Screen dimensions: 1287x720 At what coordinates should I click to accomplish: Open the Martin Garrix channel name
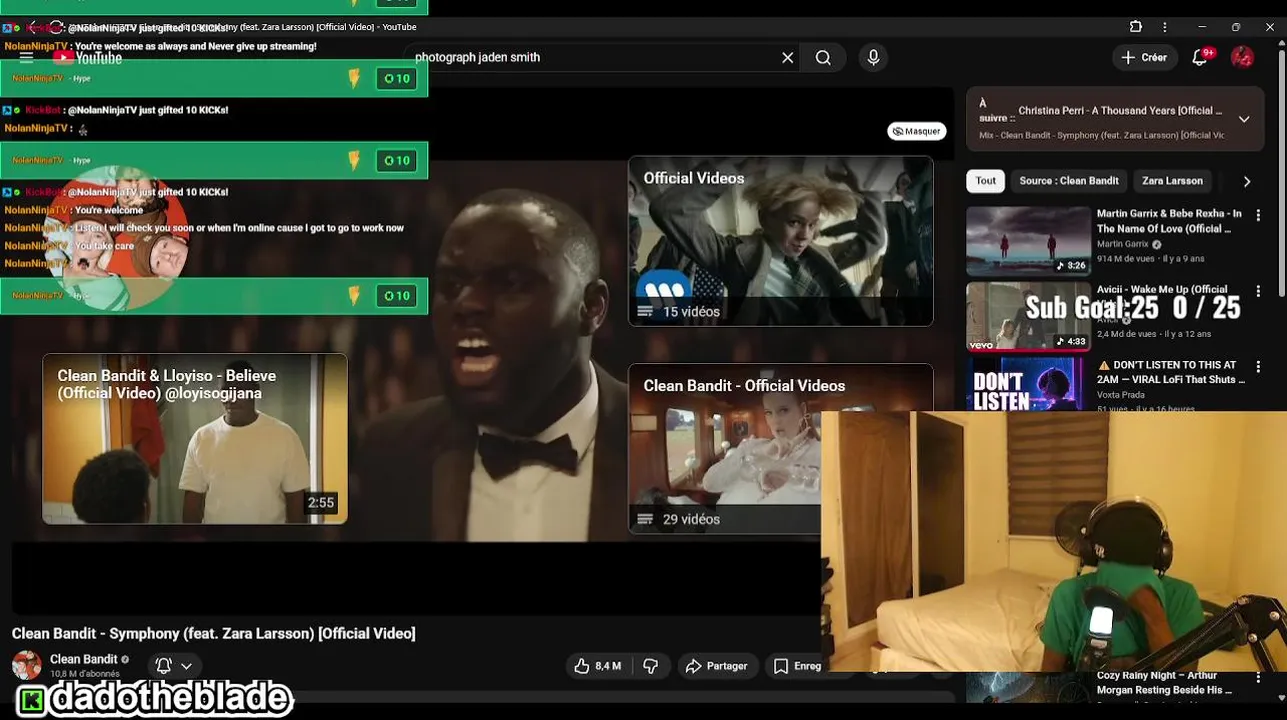click(x=1122, y=244)
